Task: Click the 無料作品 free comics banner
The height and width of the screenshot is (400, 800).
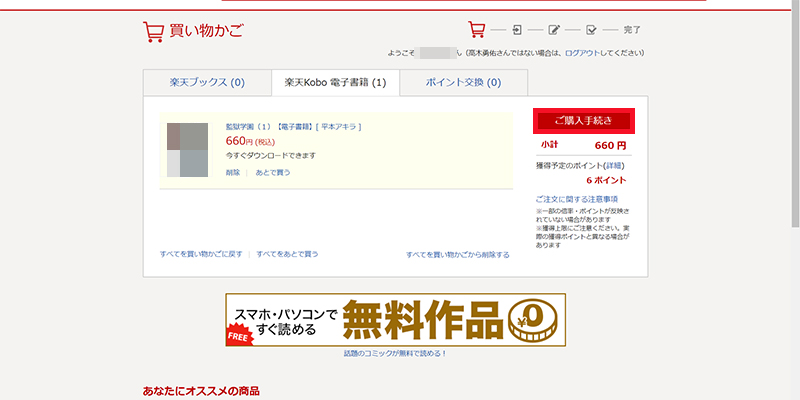Action: click(395, 319)
